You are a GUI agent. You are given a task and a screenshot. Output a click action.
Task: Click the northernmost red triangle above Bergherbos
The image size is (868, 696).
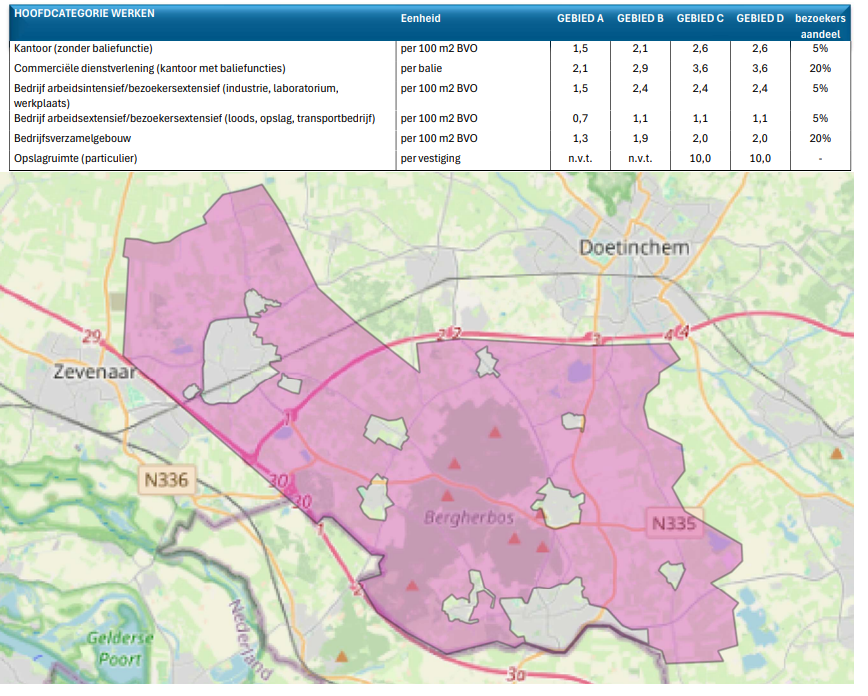(x=493, y=433)
